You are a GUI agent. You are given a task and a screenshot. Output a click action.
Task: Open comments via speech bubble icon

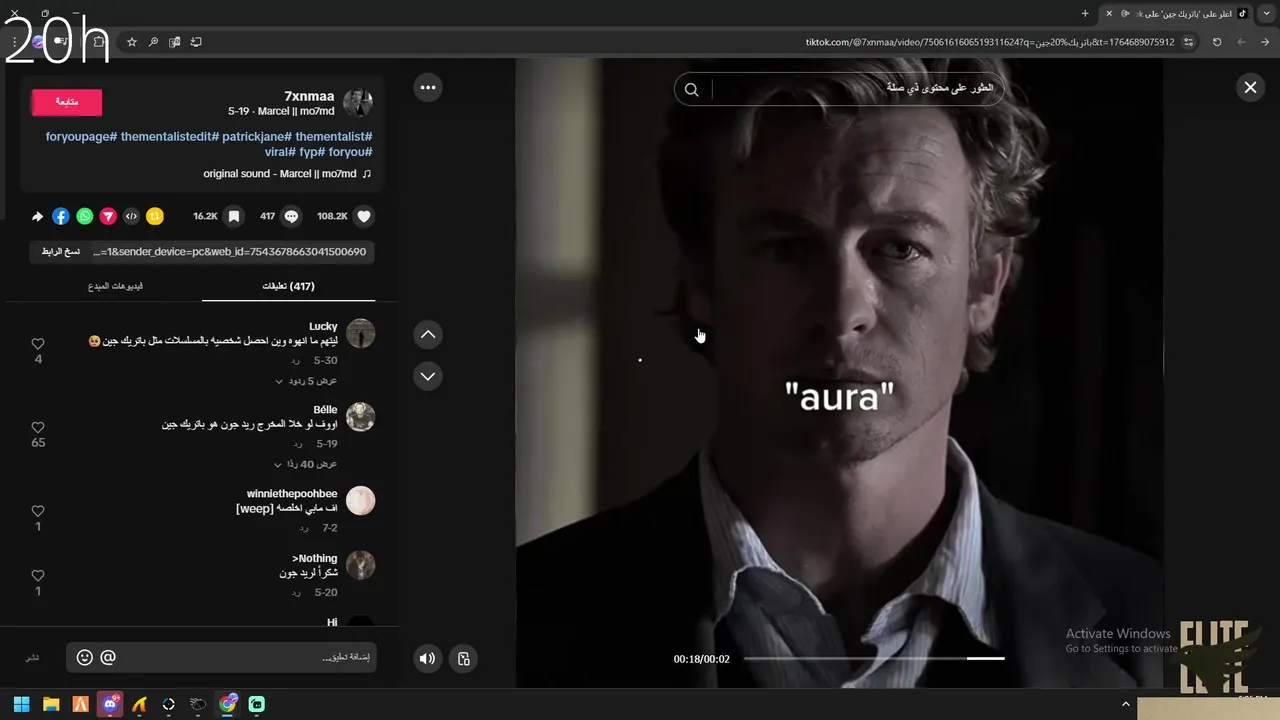pyautogui.click(x=291, y=216)
